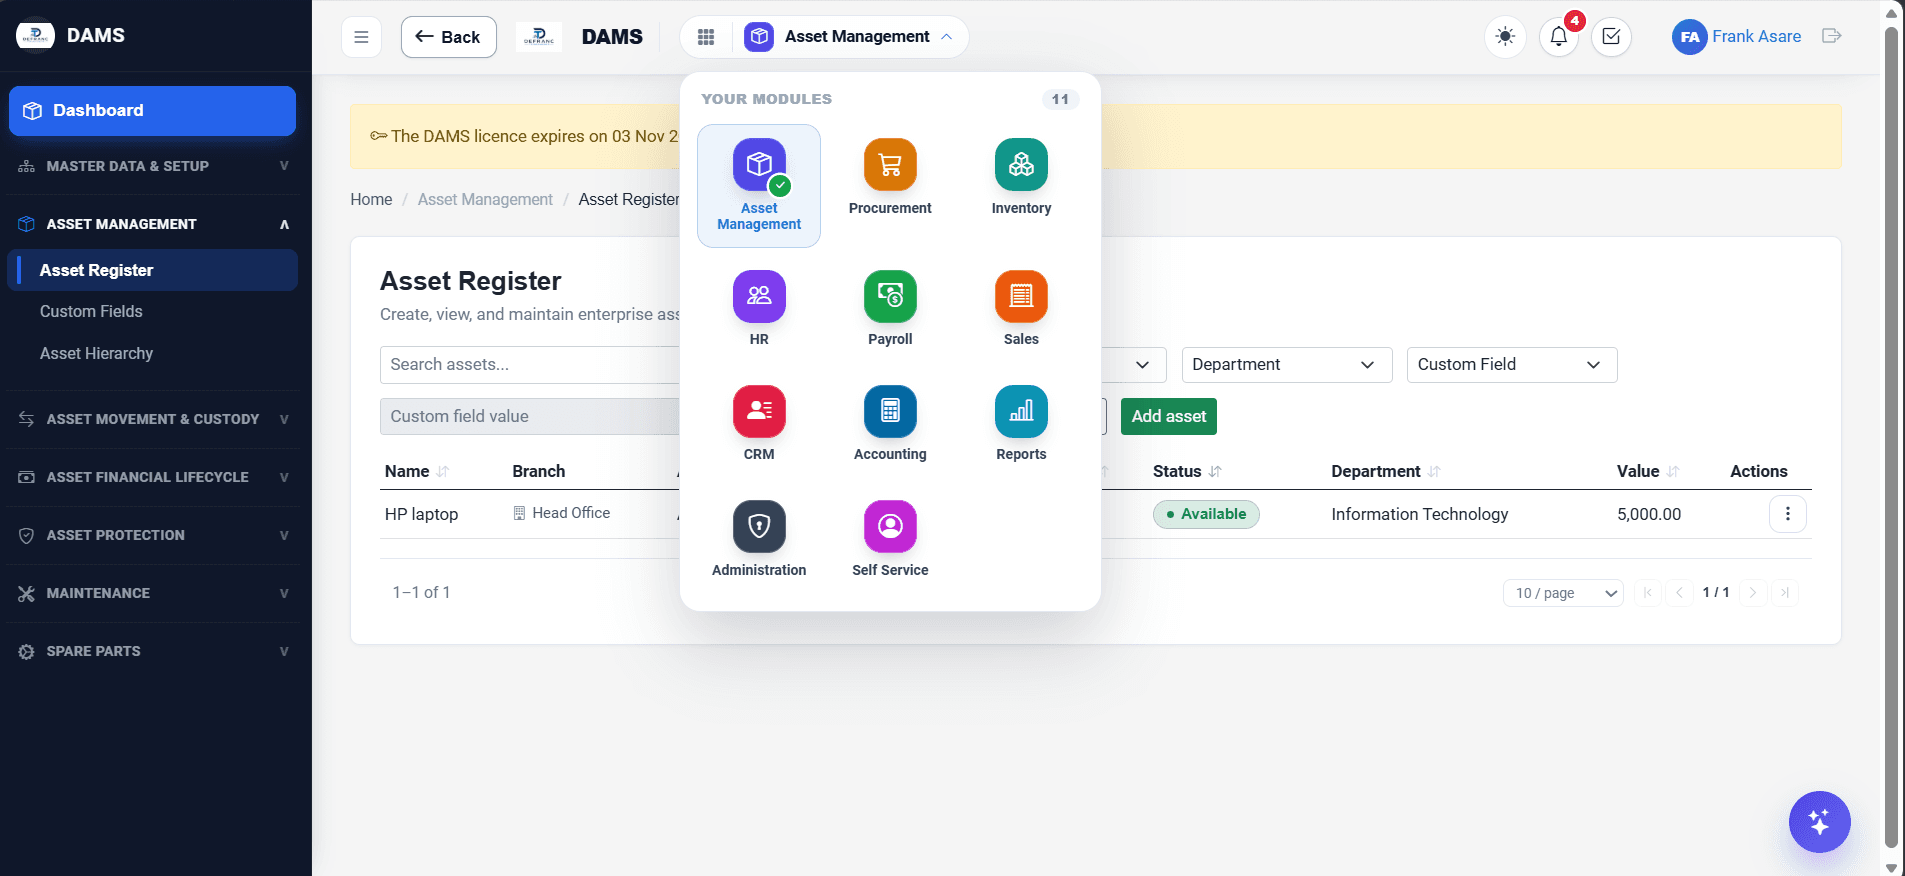The image size is (1905, 876).
Task: Select the Asset Management module tile
Action: coord(759,186)
